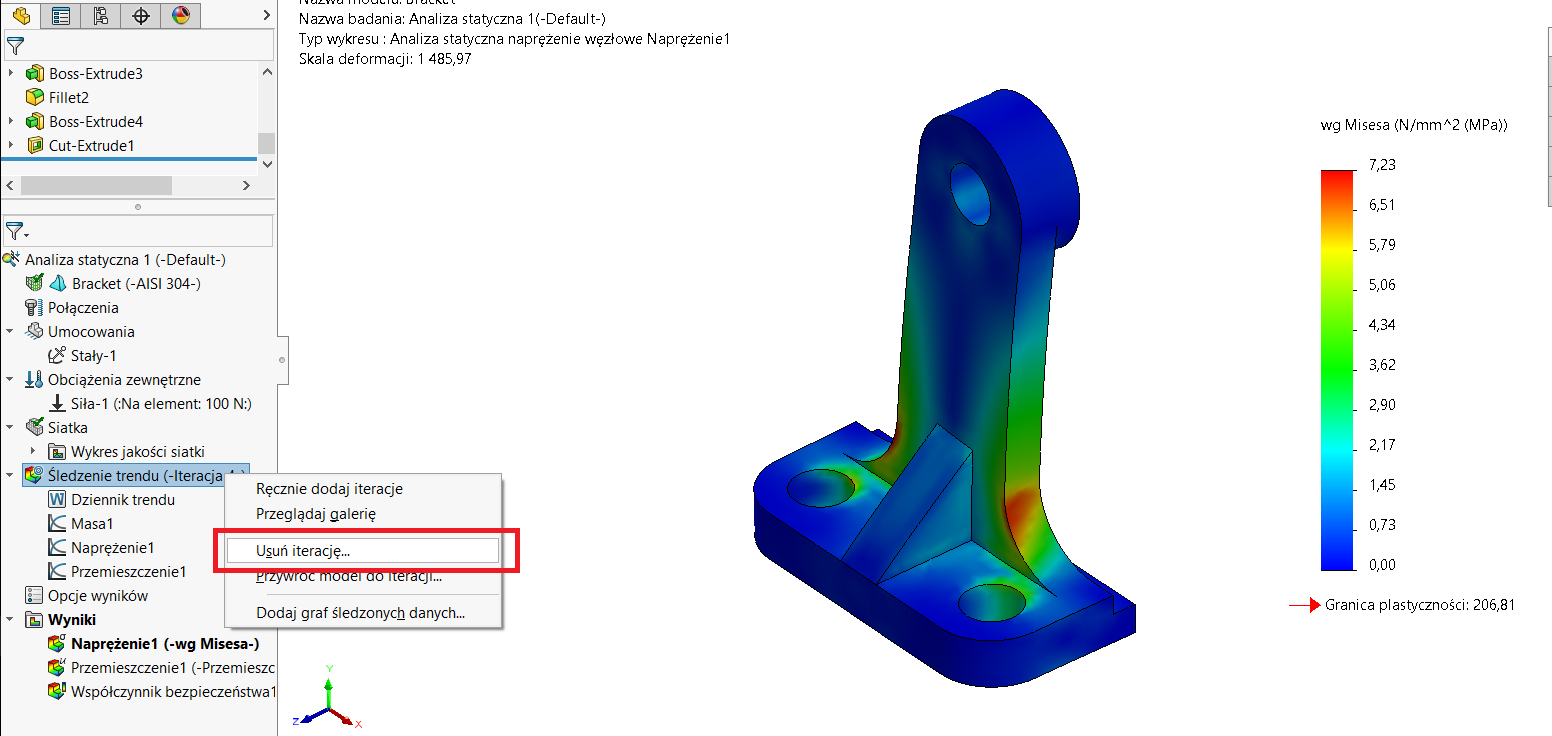Select the Przemieszczenie1 trend graph
The width and height of the screenshot is (1552, 736).
pos(128,572)
